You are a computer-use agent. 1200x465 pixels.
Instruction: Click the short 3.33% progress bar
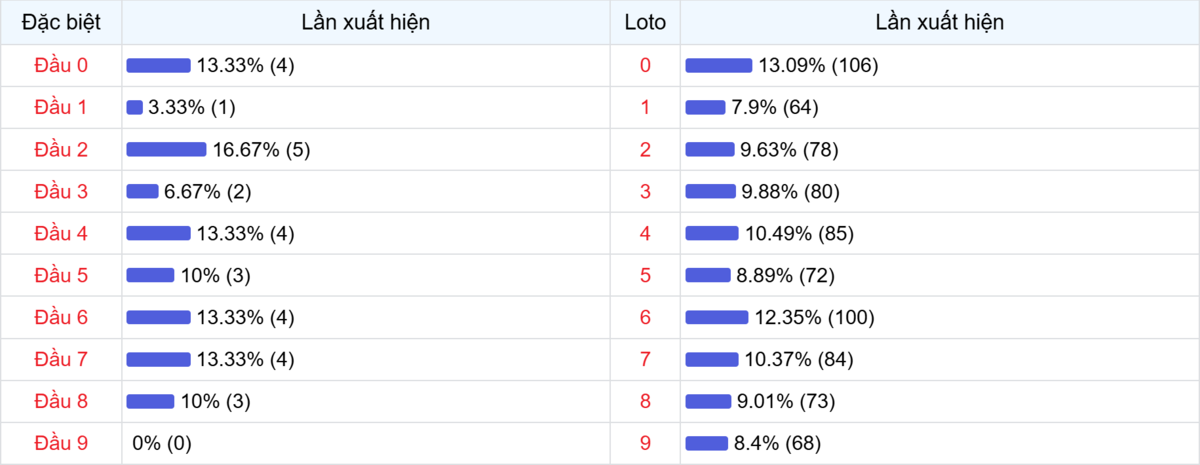[135, 108]
